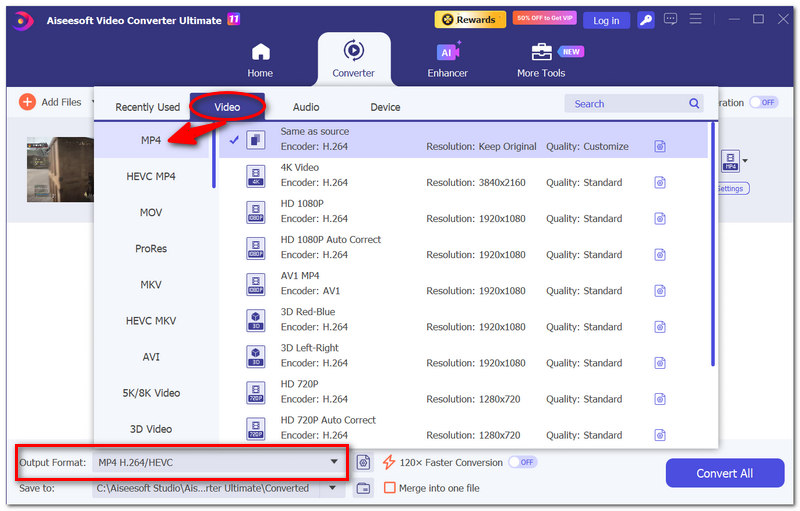Select the AV1 MP4 preset icon

point(256,285)
